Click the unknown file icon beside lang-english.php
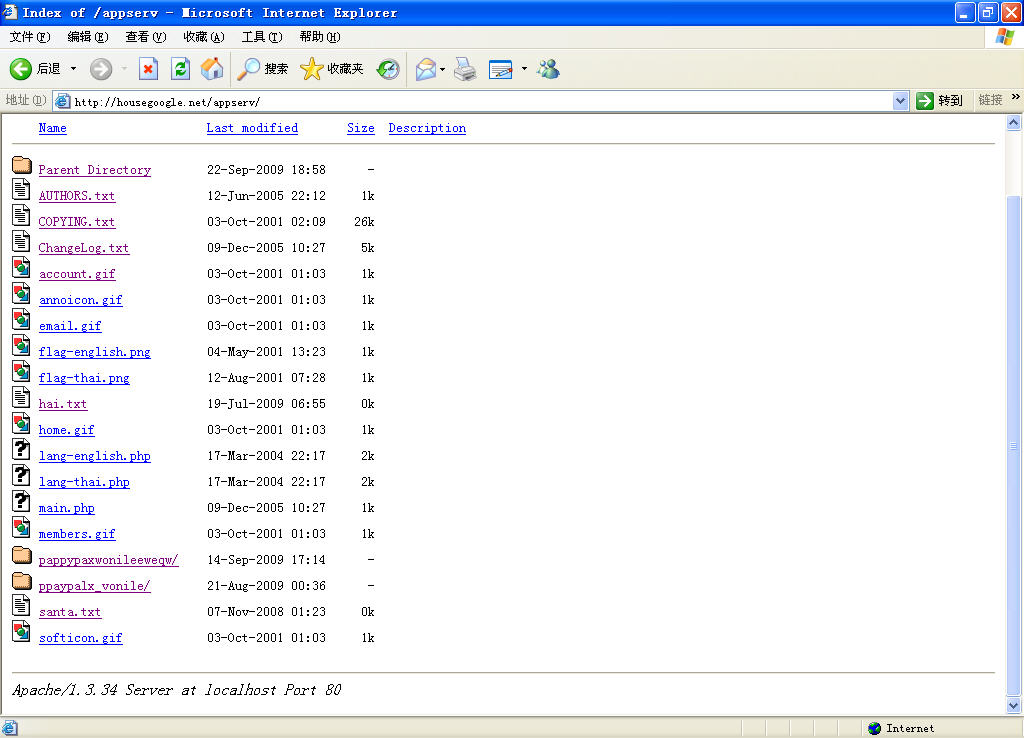Viewport: 1024px width, 738px height. pyautogui.click(x=21, y=449)
